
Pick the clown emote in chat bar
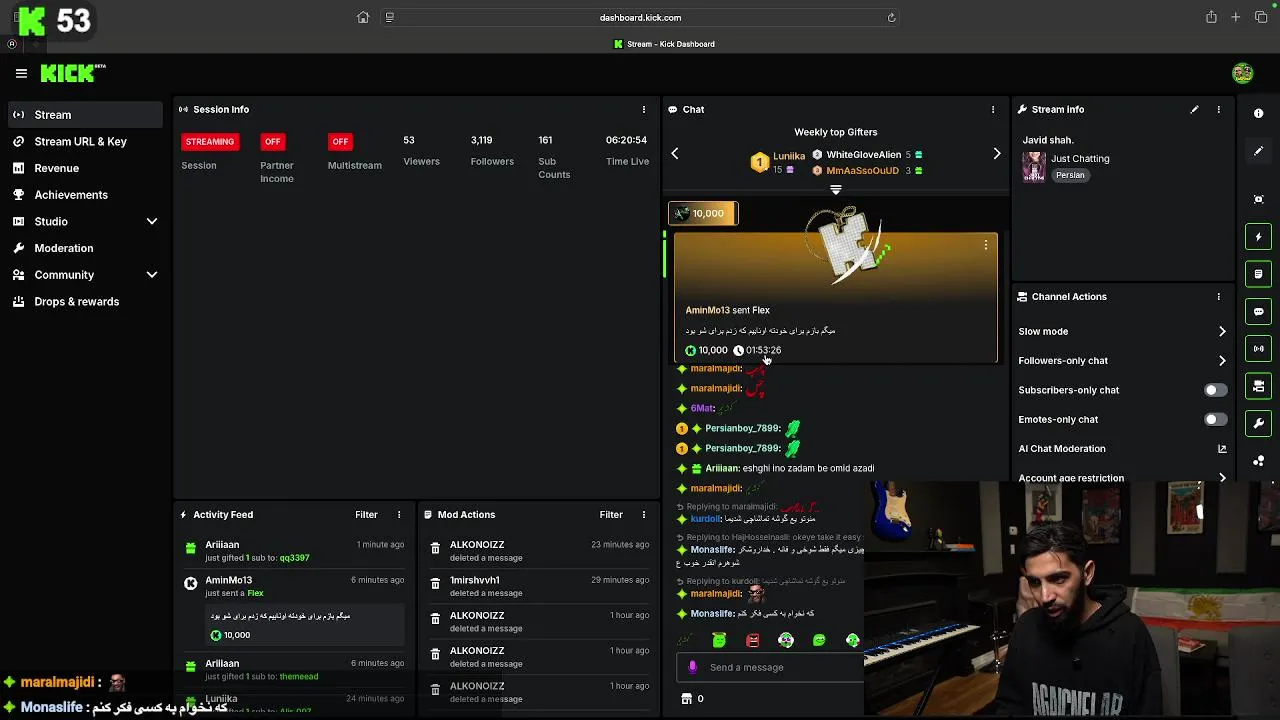pyautogui.click(x=786, y=640)
